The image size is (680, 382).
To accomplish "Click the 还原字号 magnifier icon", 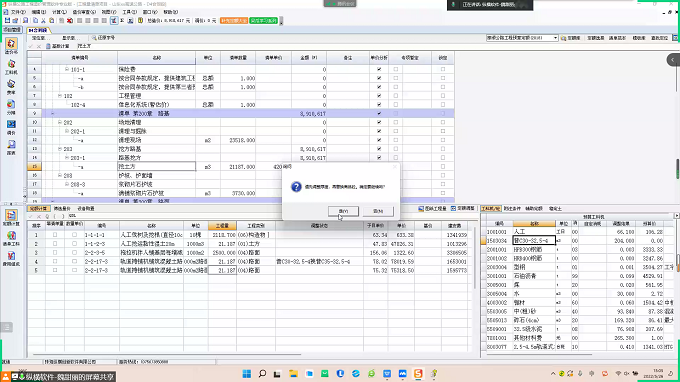I will point(94,38).
